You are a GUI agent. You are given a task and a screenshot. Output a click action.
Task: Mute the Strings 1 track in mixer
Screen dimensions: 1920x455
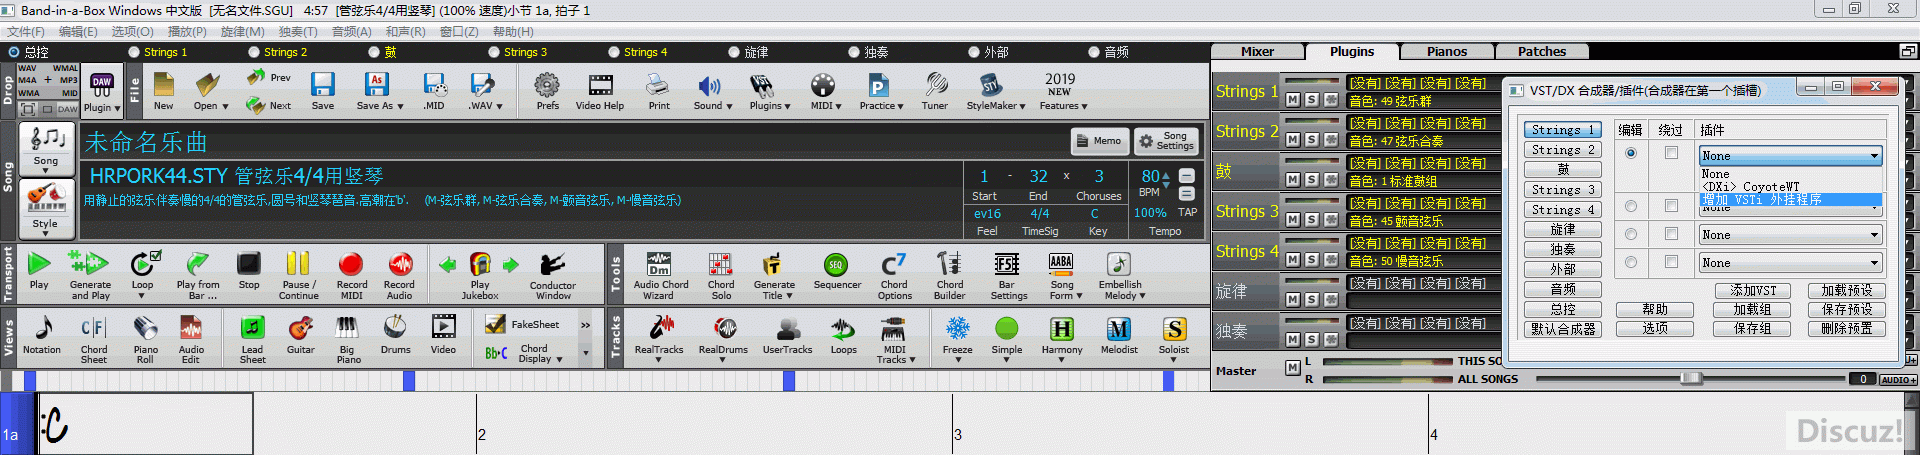pyautogui.click(x=1293, y=100)
